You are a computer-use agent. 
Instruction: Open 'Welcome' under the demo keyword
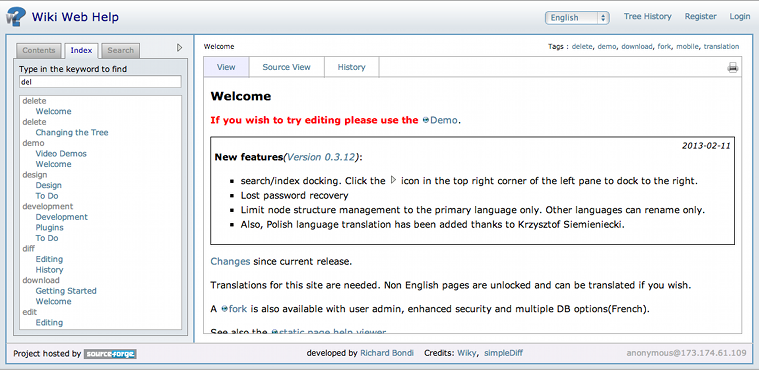coord(53,164)
